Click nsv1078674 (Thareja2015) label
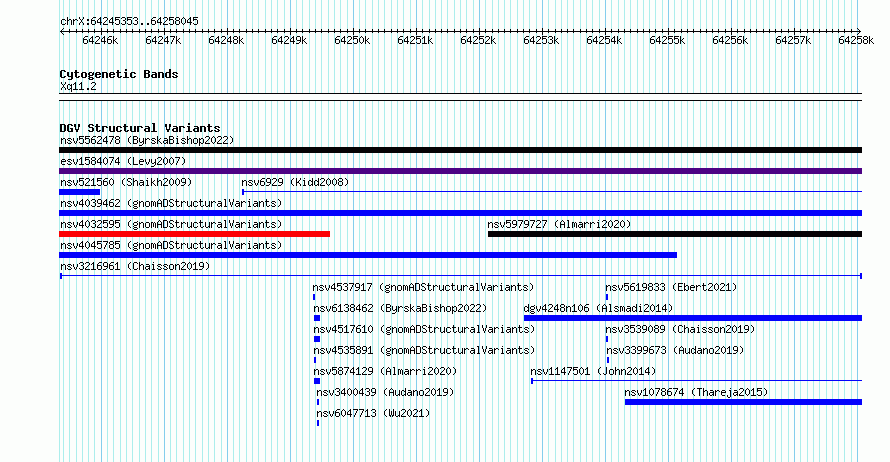The image size is (890, 462). pyautogui.click(x=696, y=392)
